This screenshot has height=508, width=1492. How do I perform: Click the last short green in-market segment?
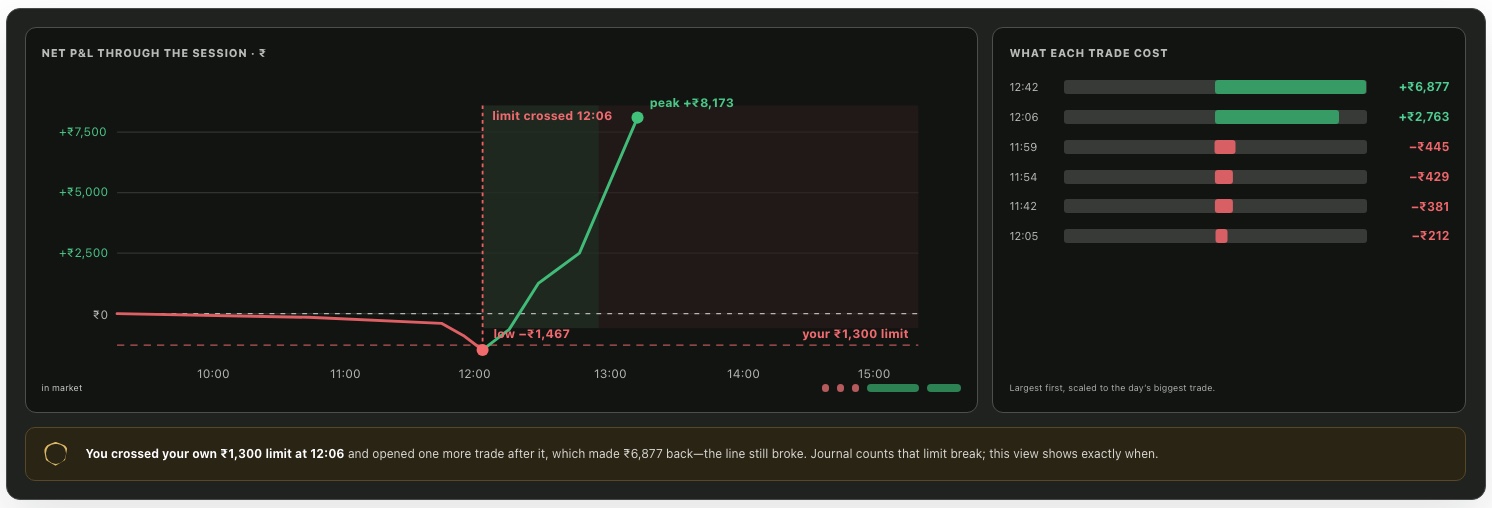pyautogui.click(x=944, y=388)
